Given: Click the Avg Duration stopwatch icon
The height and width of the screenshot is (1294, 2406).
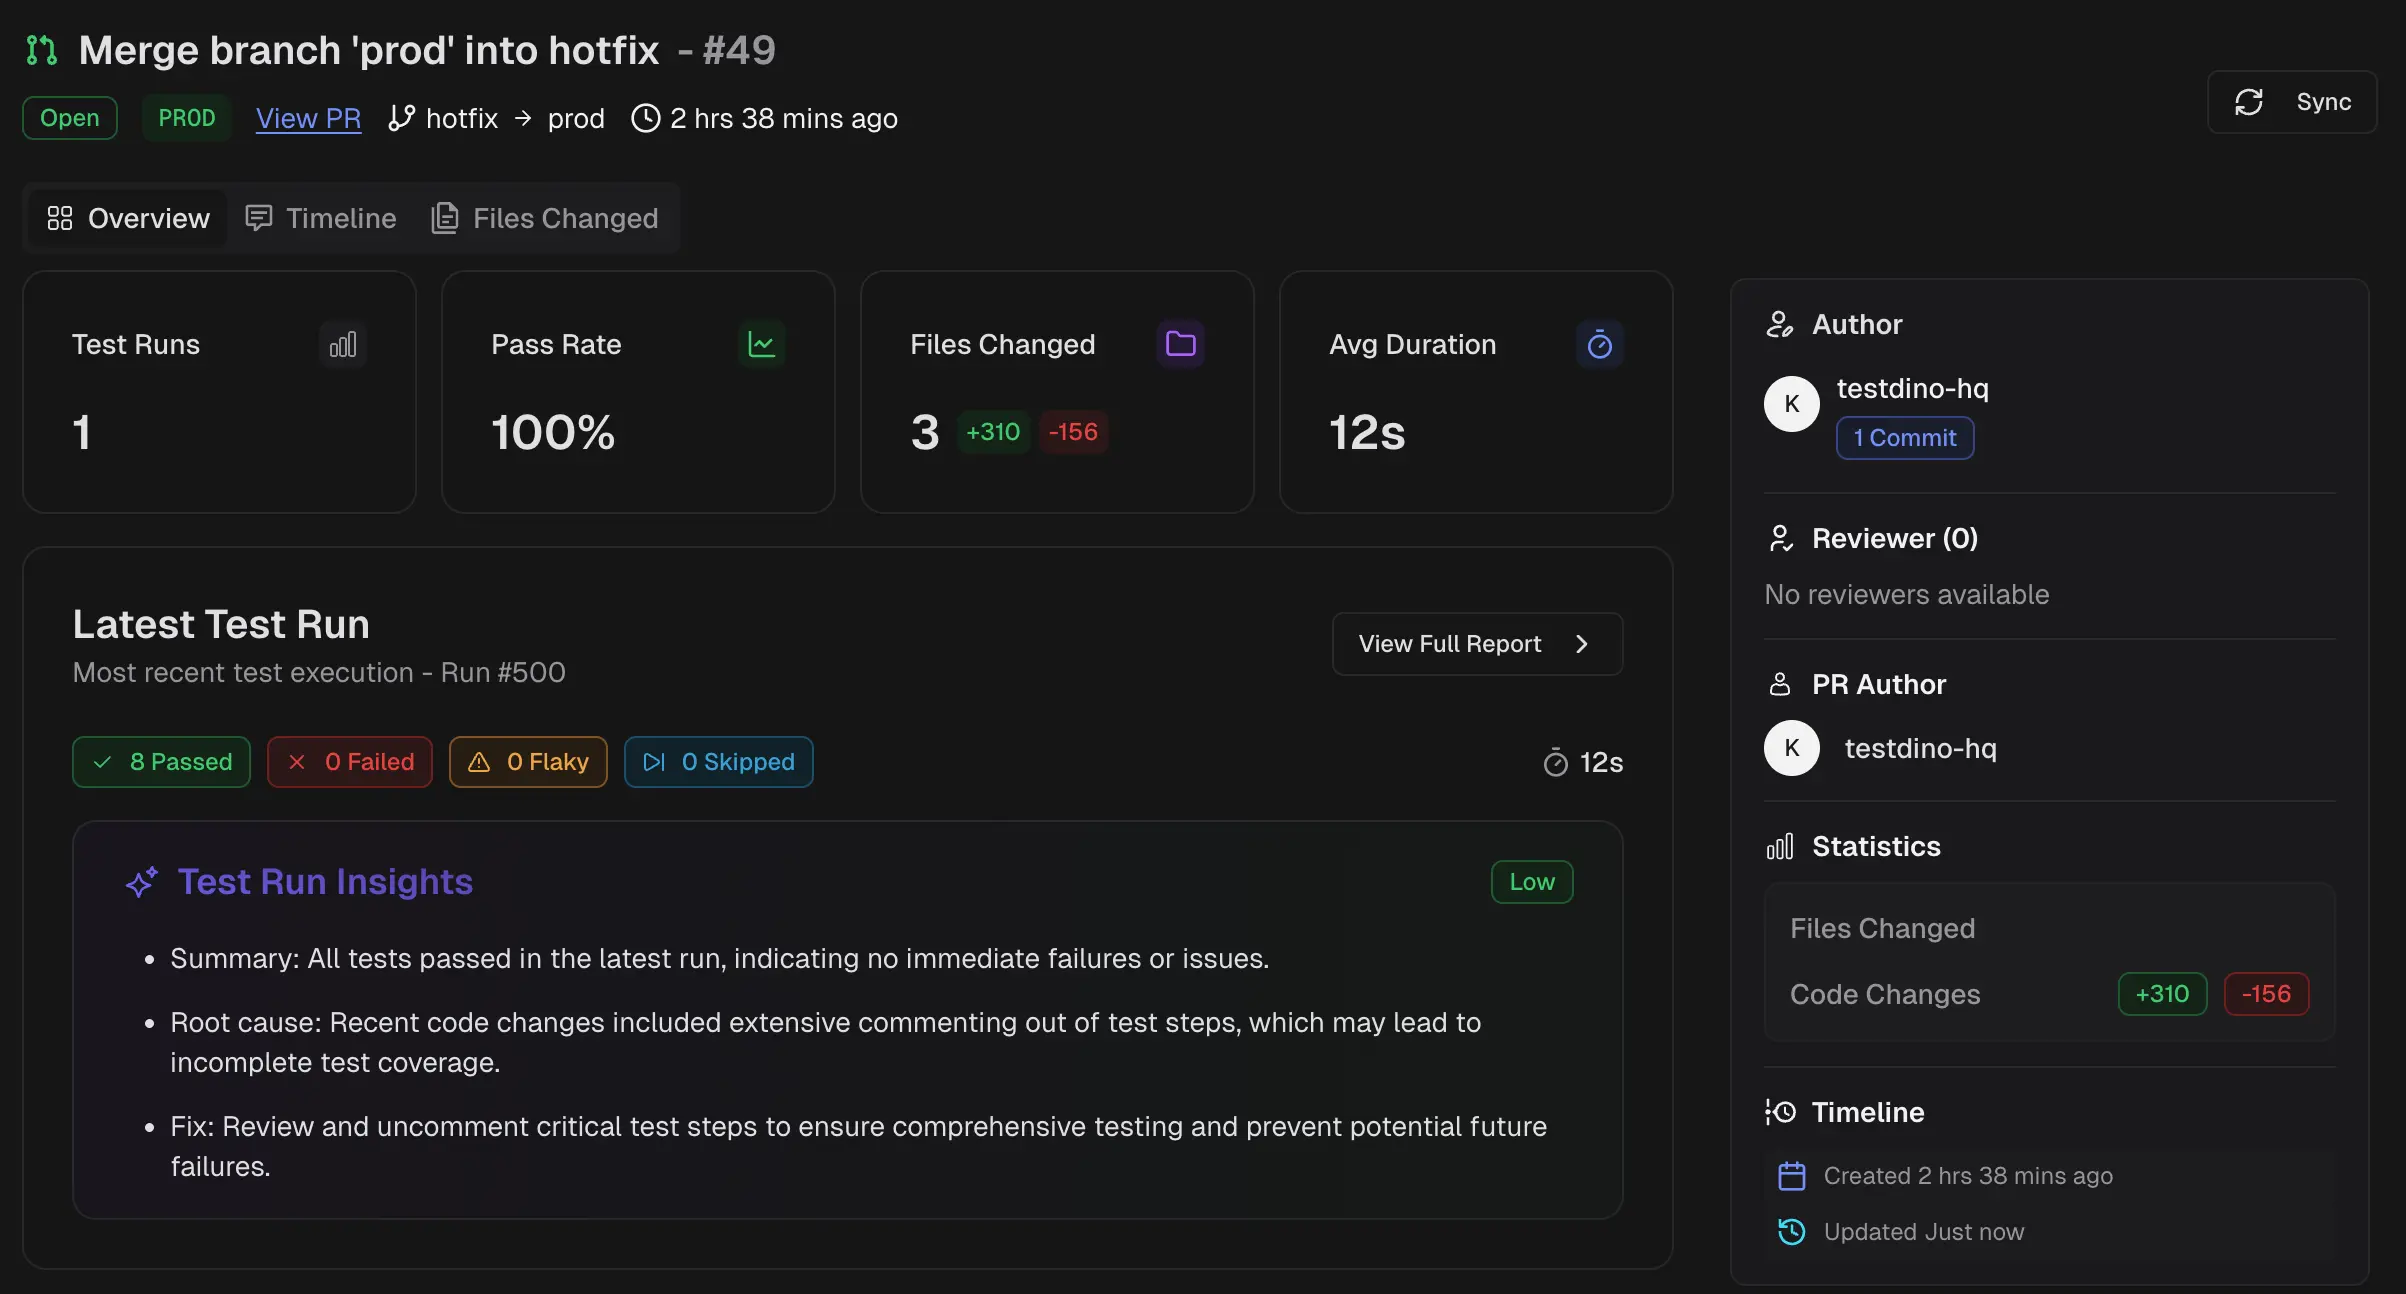Looking at the screenshot, I should [1600, 344].
